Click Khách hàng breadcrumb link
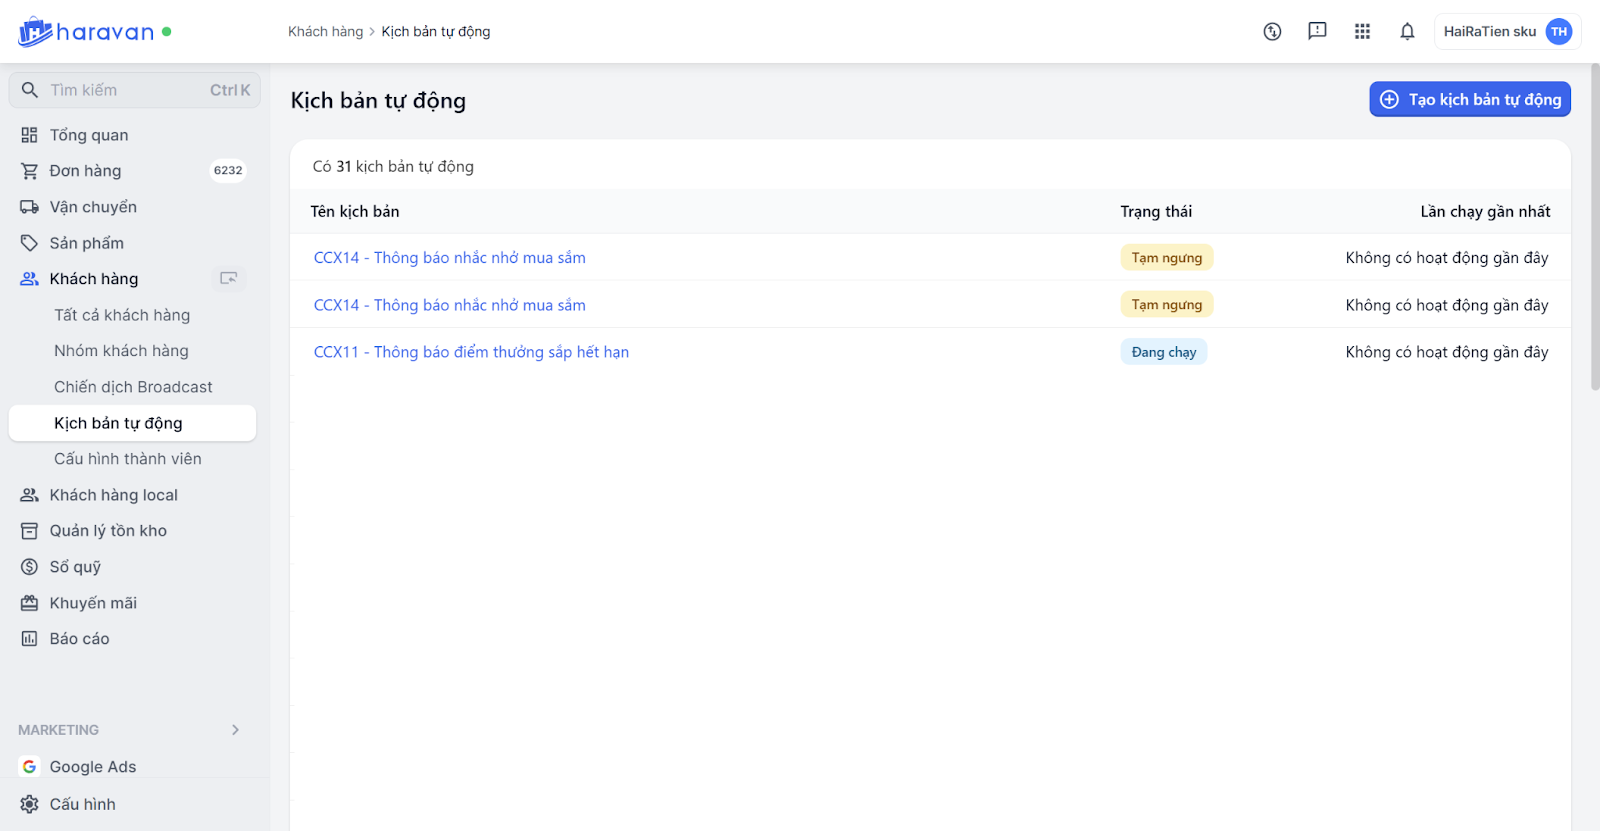1600x831 pixels. click(325, 32)
